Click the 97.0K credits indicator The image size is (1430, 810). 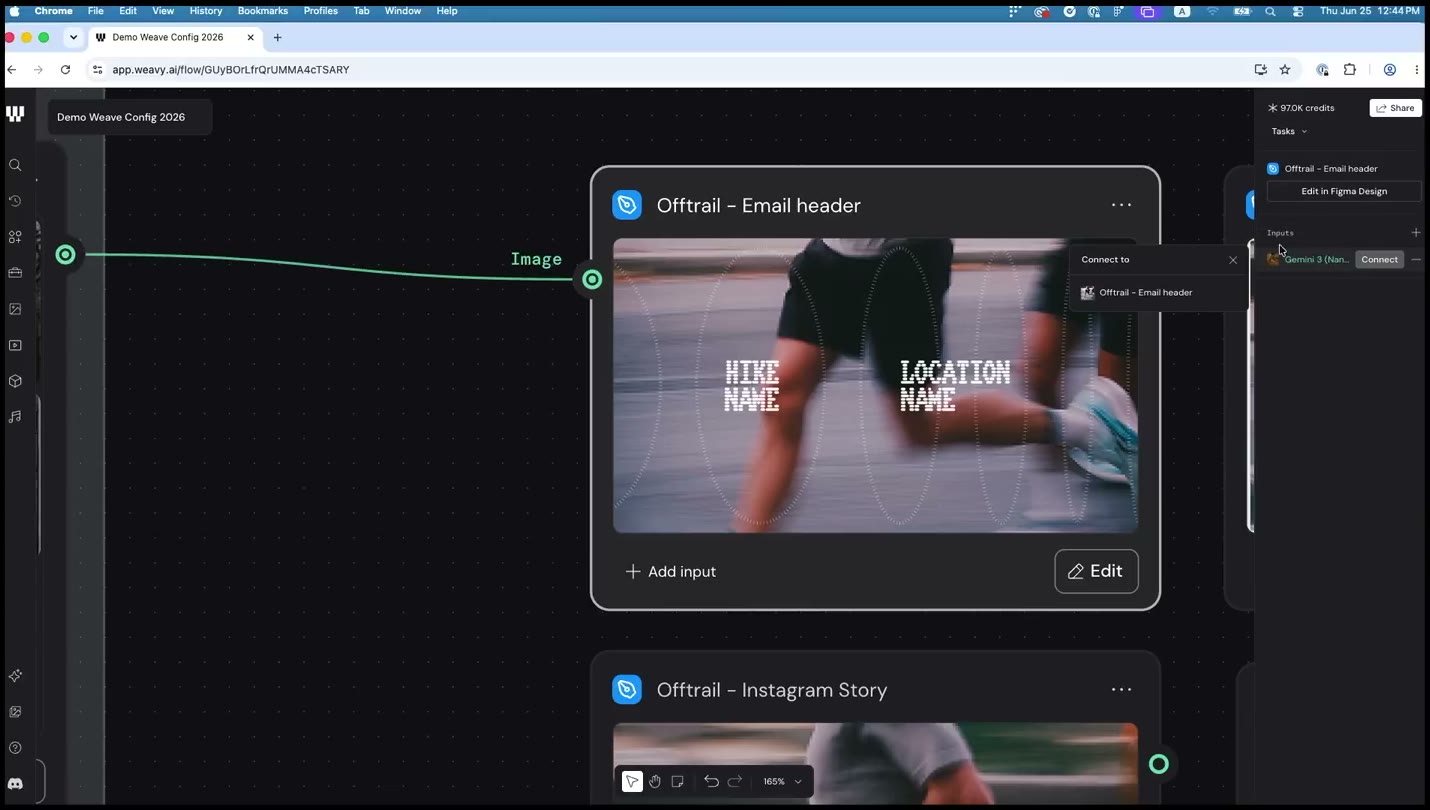coord(1301,108)
